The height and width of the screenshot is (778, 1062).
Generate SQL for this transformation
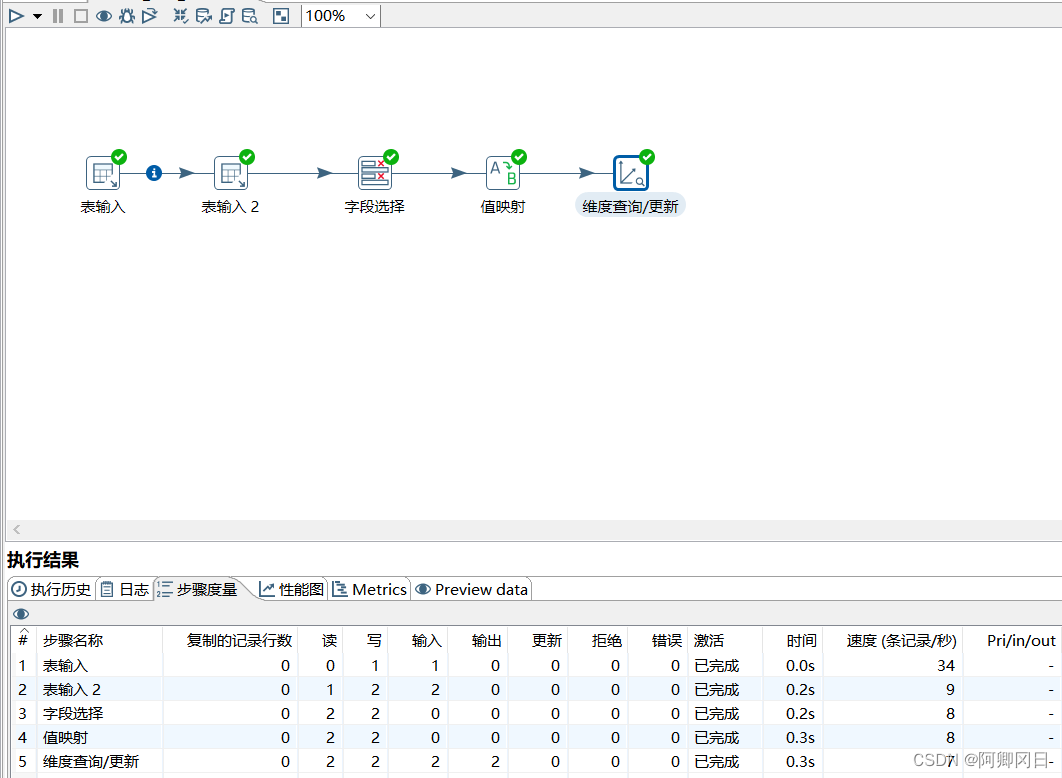tap(227, 16)
